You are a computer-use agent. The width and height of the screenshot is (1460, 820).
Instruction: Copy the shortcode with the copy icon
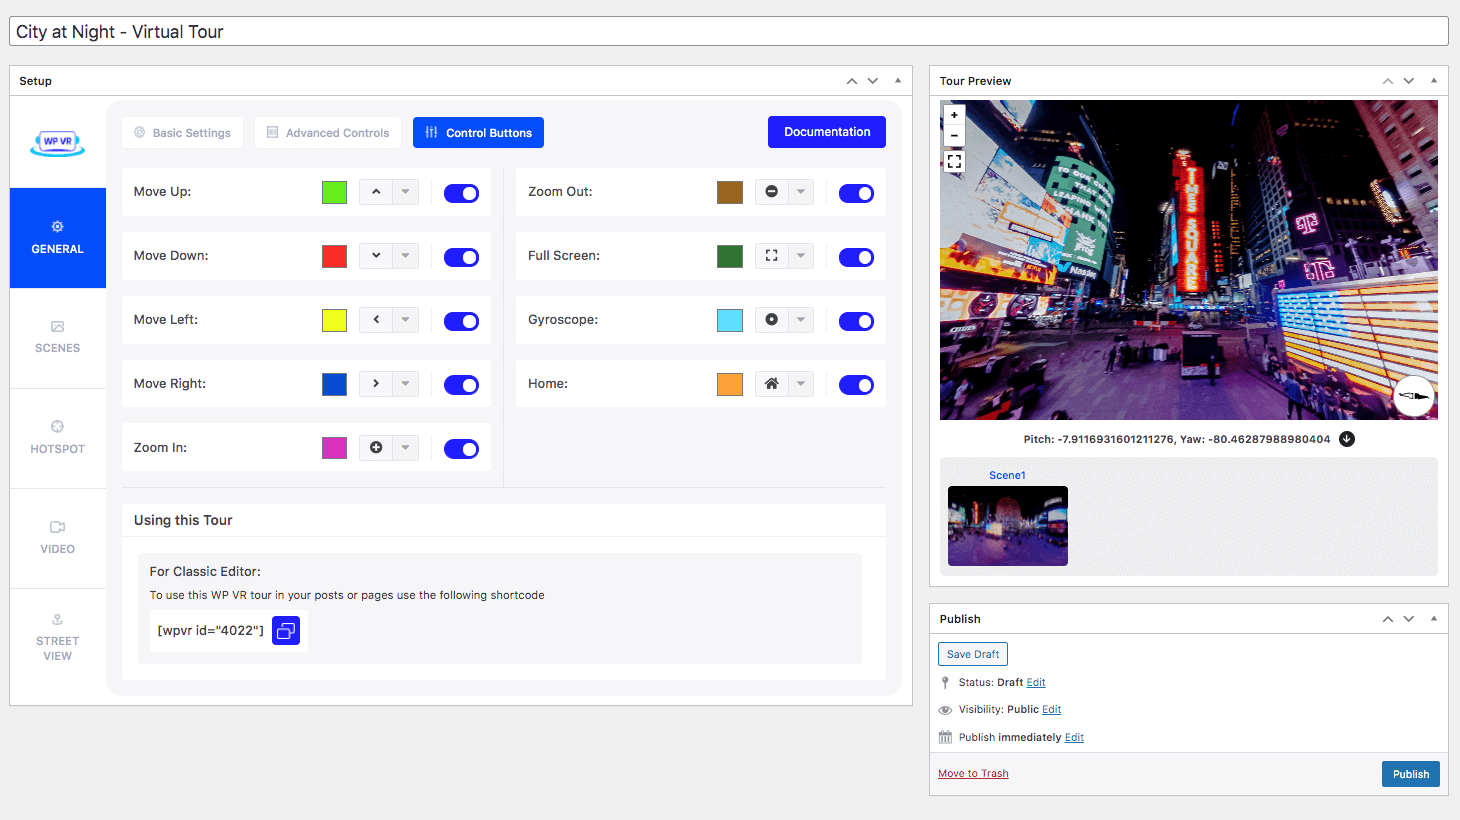pos(286,631)
